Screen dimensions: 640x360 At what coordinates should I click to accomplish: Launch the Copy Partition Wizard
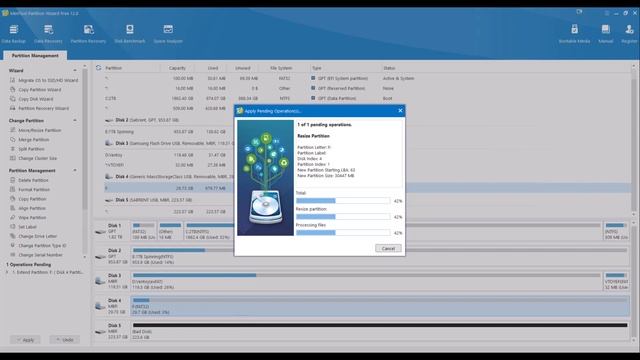tap(36, 90)
